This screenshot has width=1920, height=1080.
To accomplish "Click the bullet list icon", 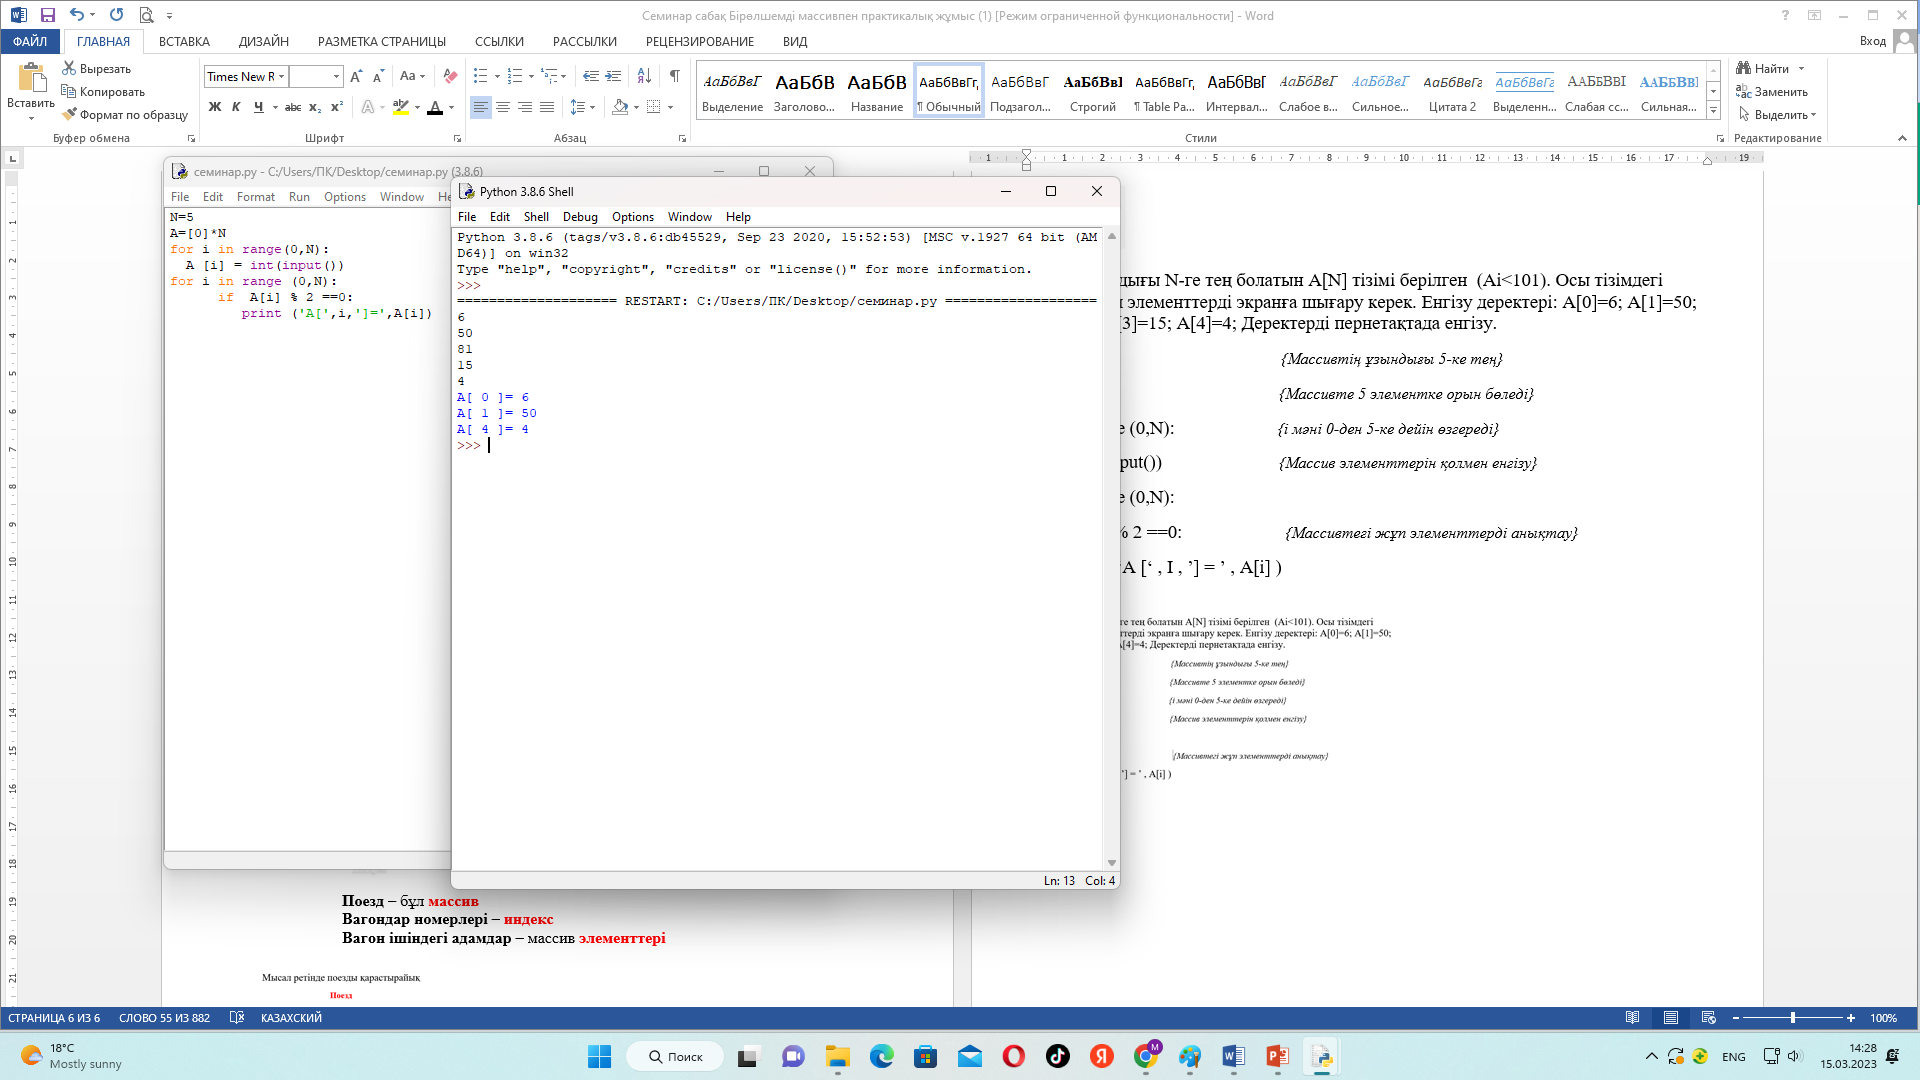I will pyautogui.click(x=481, y=76).
